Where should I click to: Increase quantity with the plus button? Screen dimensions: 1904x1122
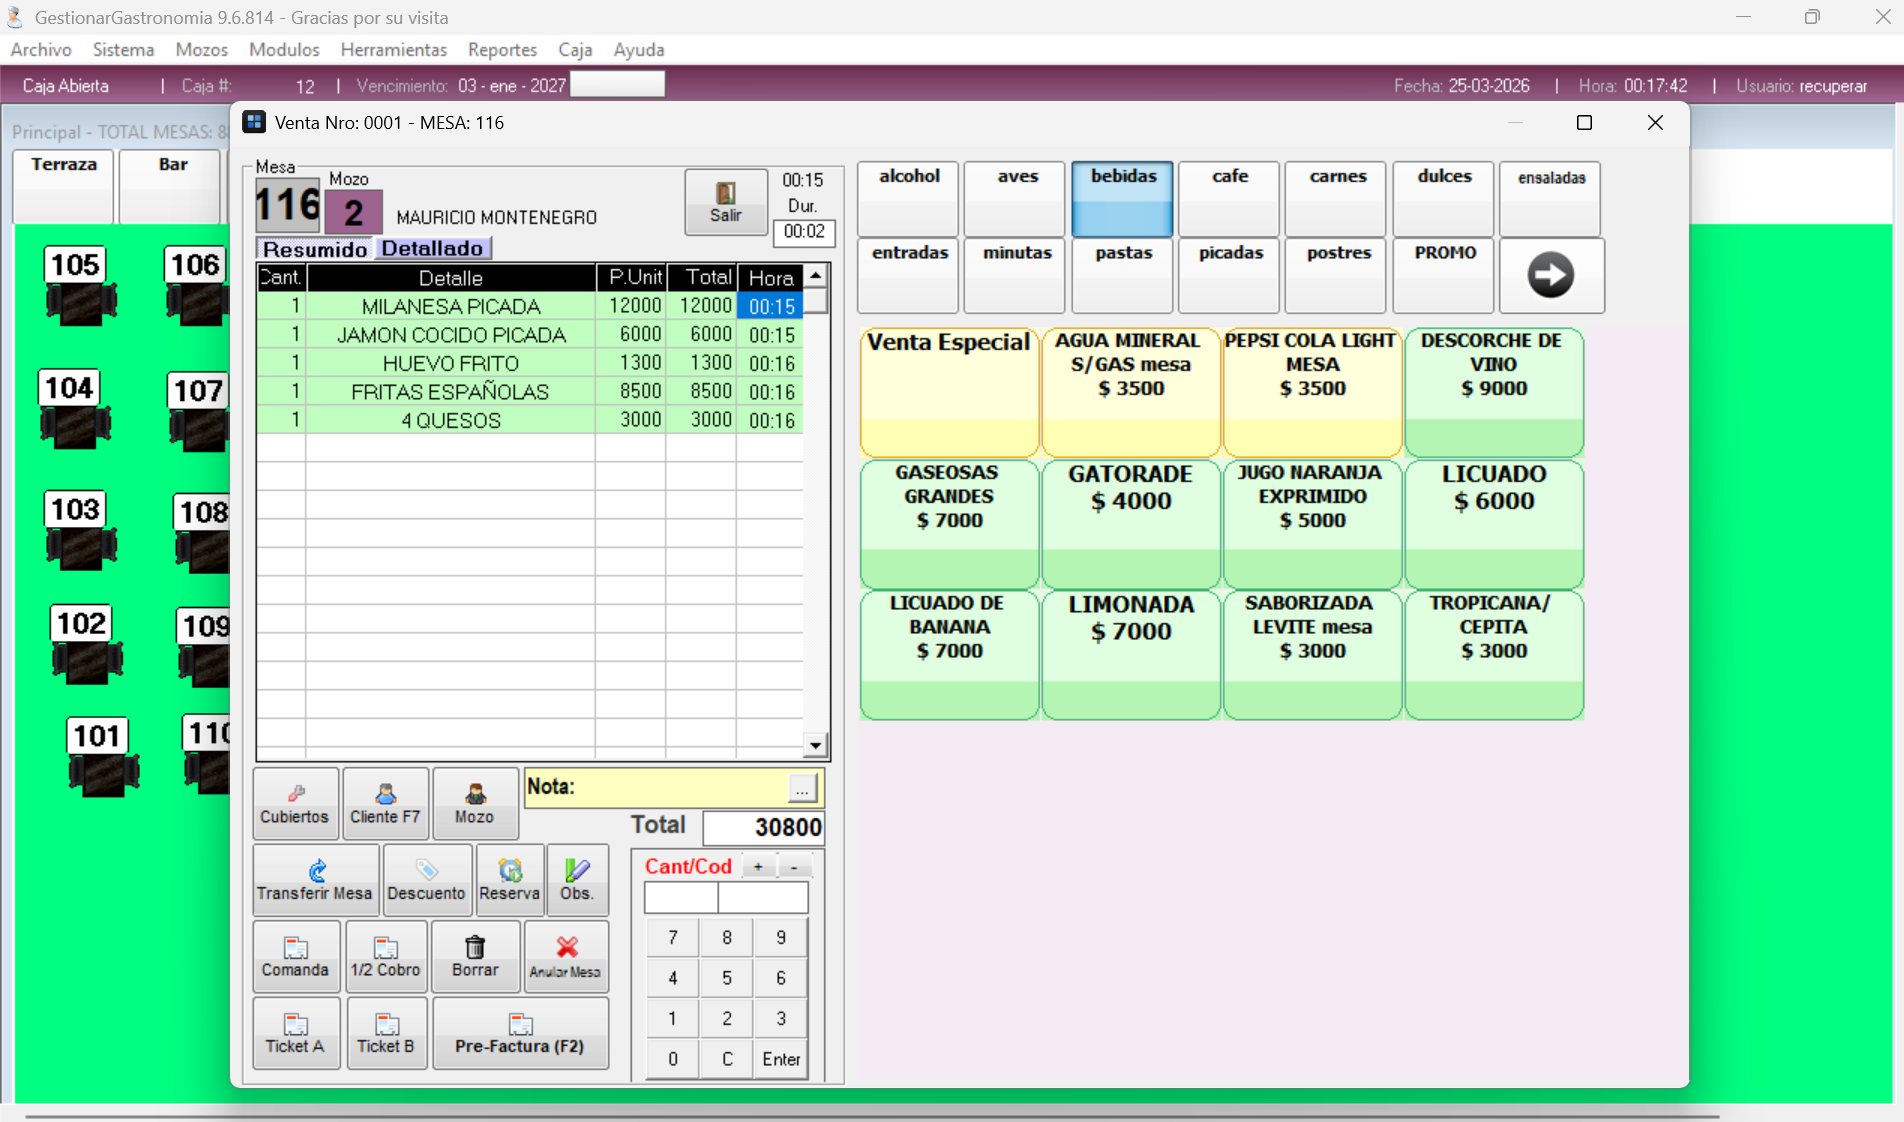758,867
